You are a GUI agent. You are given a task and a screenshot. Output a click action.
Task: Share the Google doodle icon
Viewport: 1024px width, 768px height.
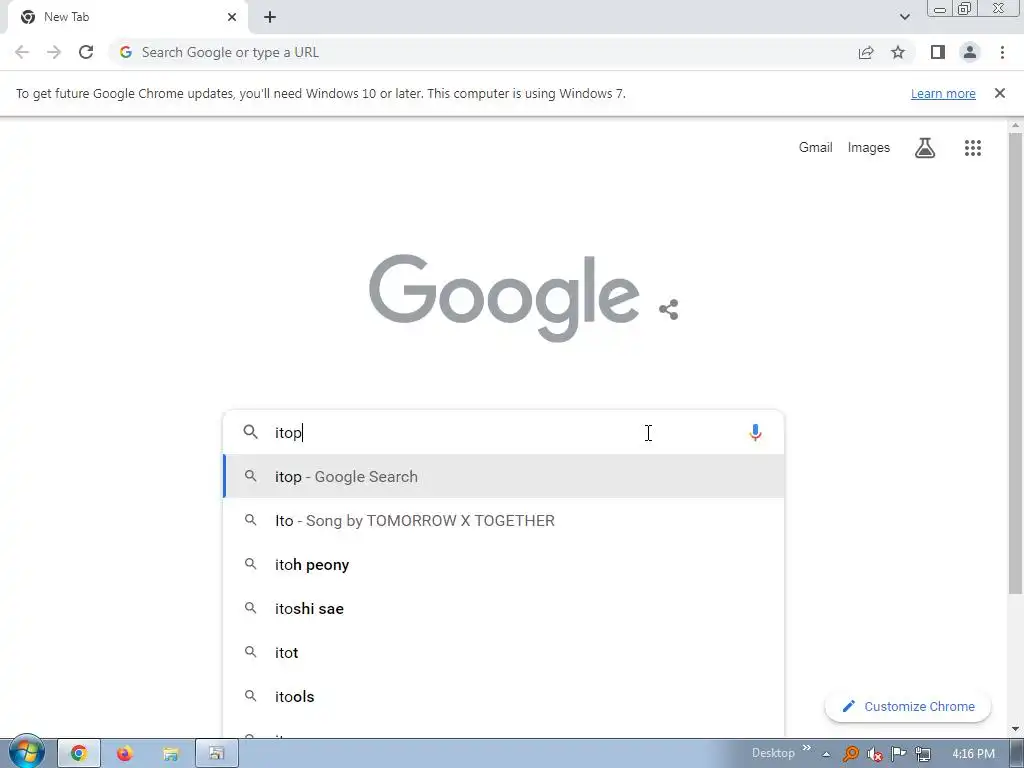669,310
